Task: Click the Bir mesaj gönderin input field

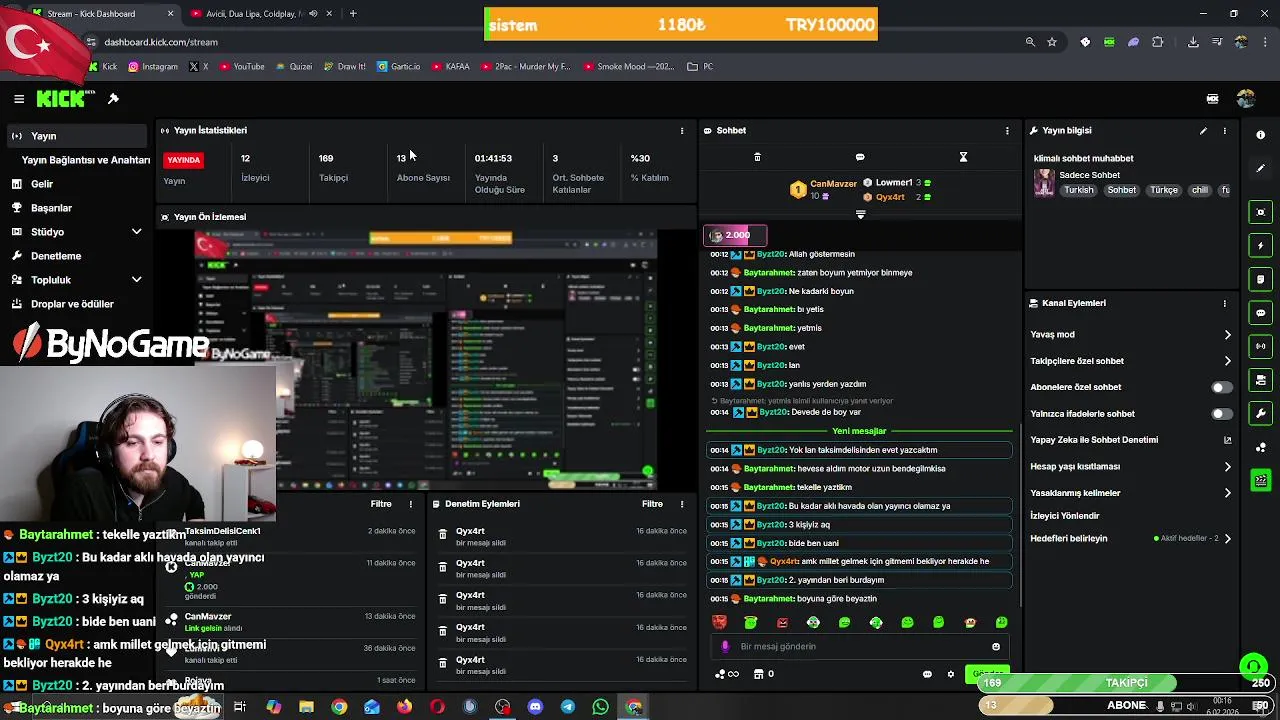Action: point(860,647)
